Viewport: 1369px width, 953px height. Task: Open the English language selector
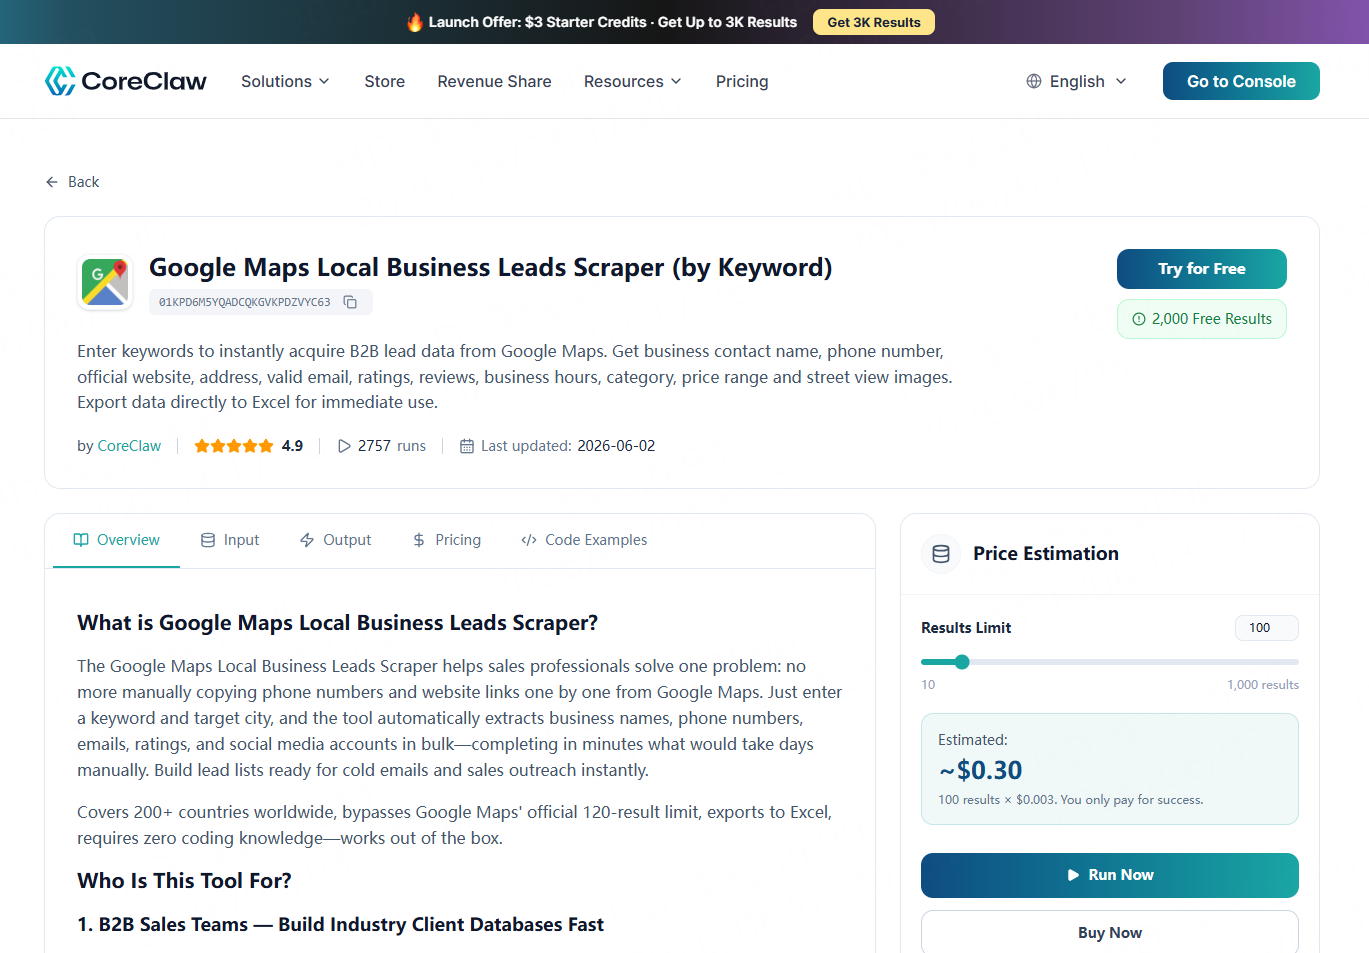coord(1077,81)
